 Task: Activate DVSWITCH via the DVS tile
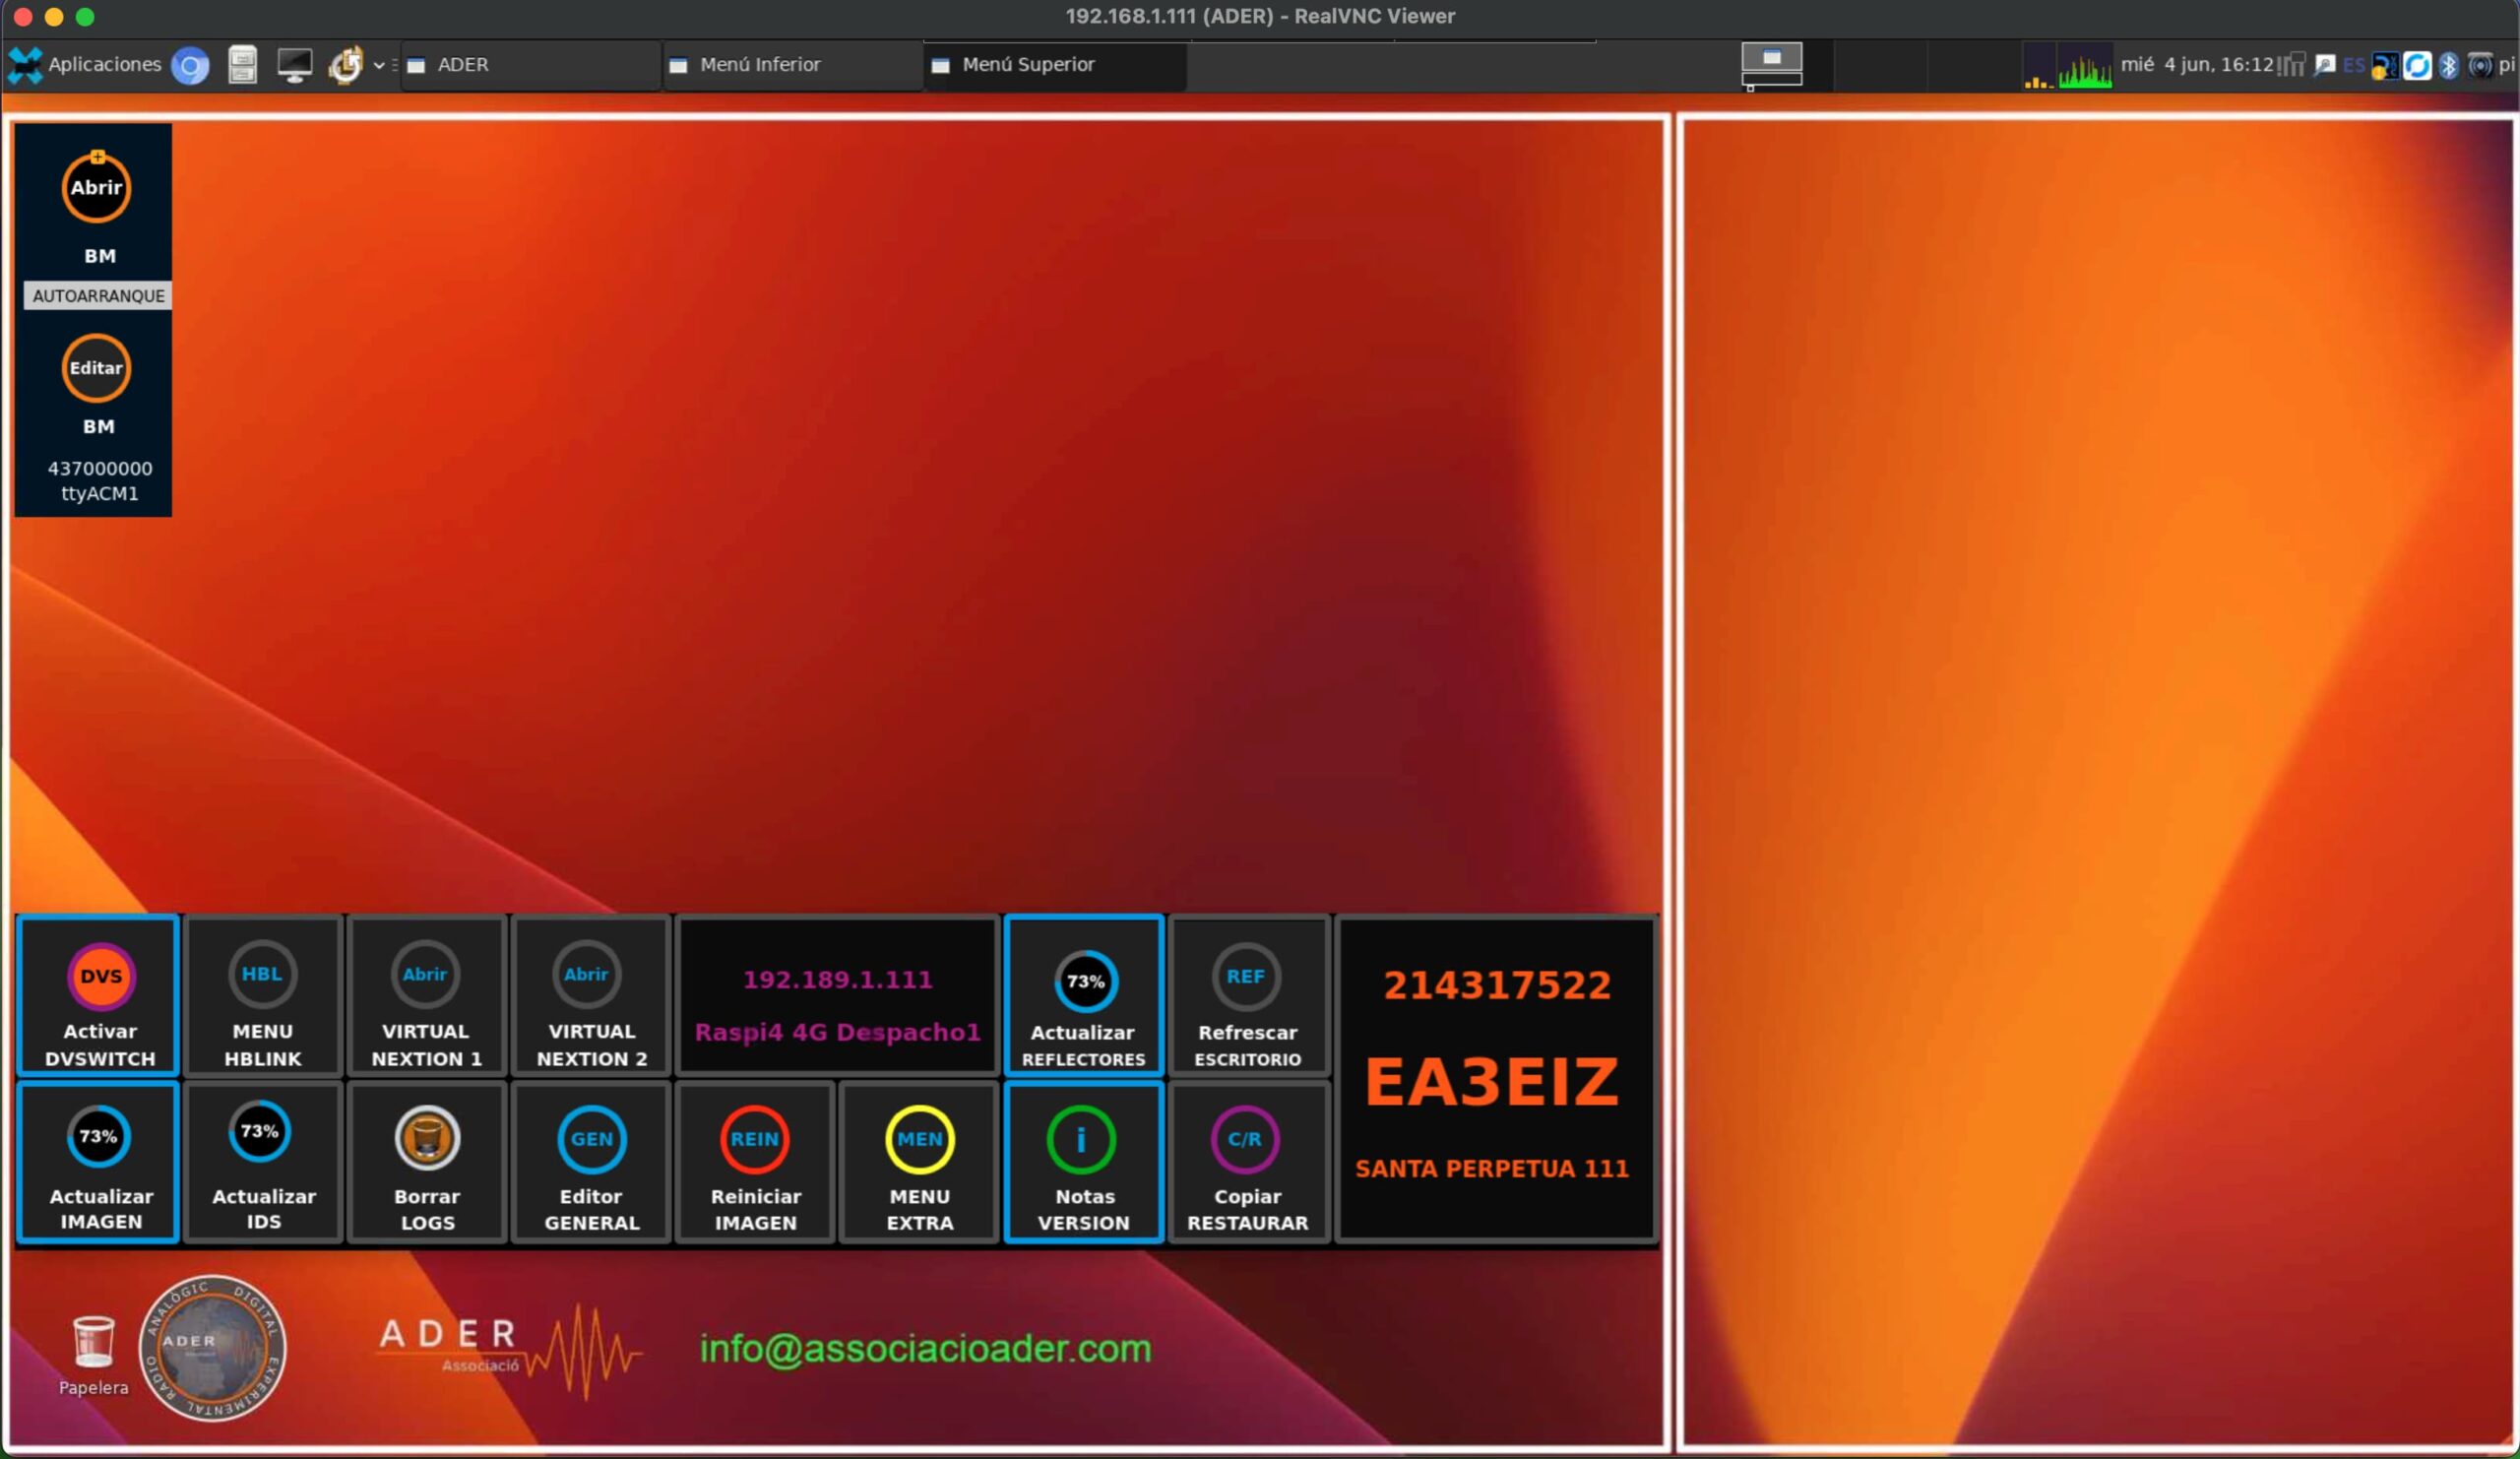[x=99, y=995]
